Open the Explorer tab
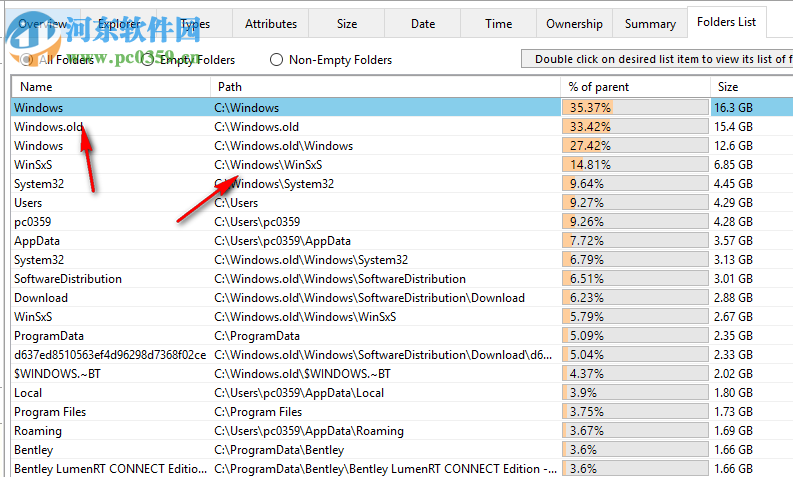 point(119,24)
